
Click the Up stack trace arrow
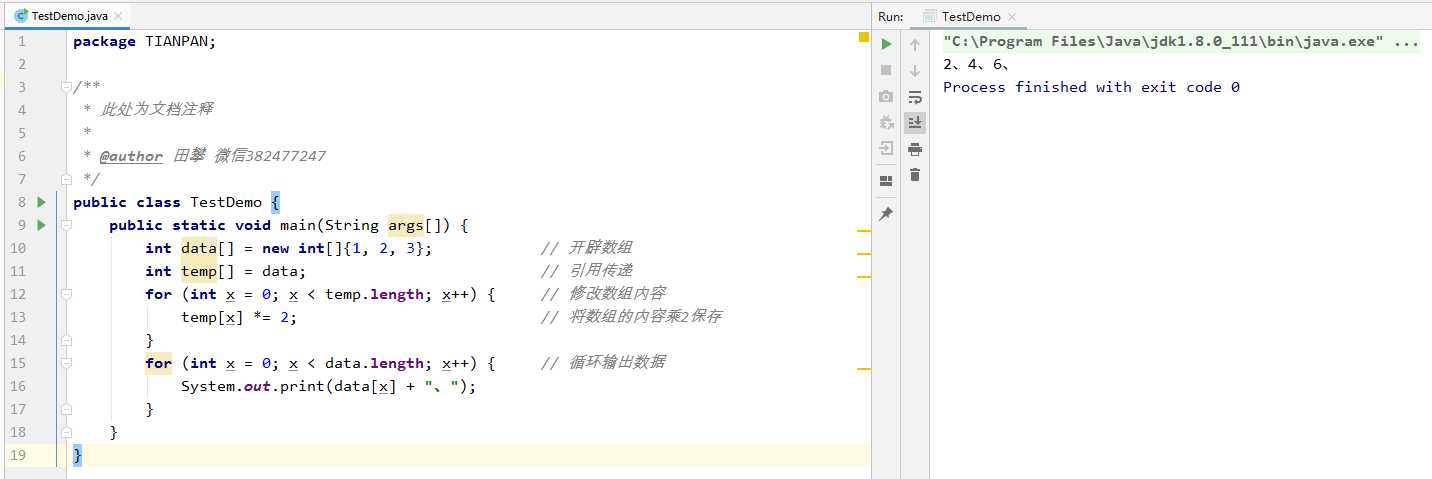click(915, 45)
